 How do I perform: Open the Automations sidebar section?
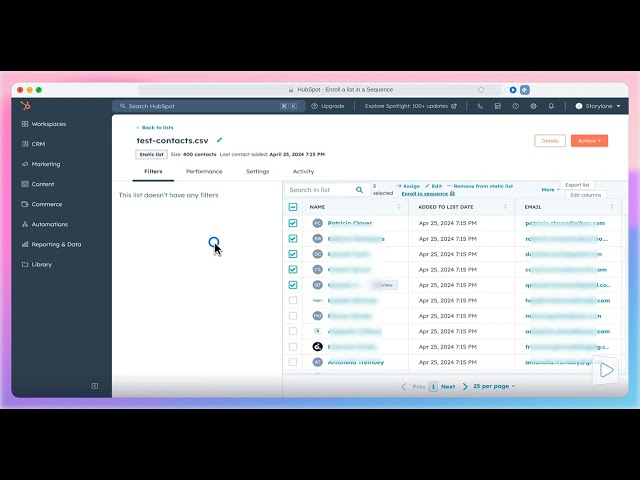pyautogui.click(x=45, y=224)
